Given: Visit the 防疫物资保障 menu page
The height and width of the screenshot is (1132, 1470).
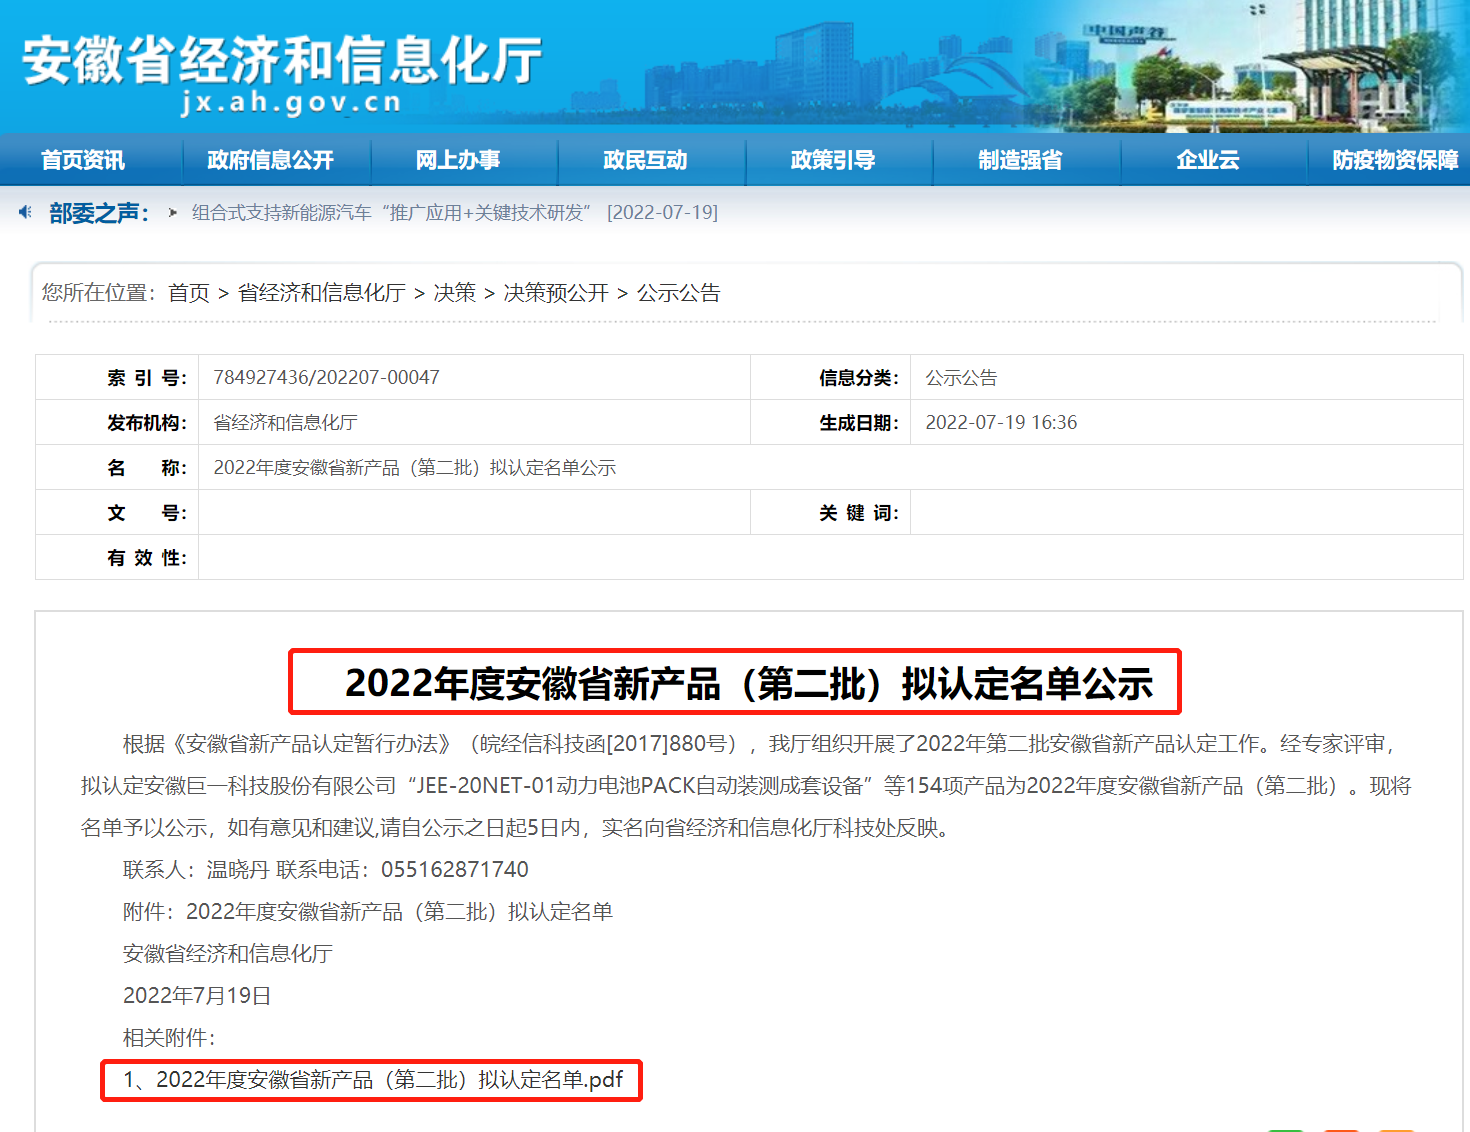Looking at the screenshot, I should 1394,160.
